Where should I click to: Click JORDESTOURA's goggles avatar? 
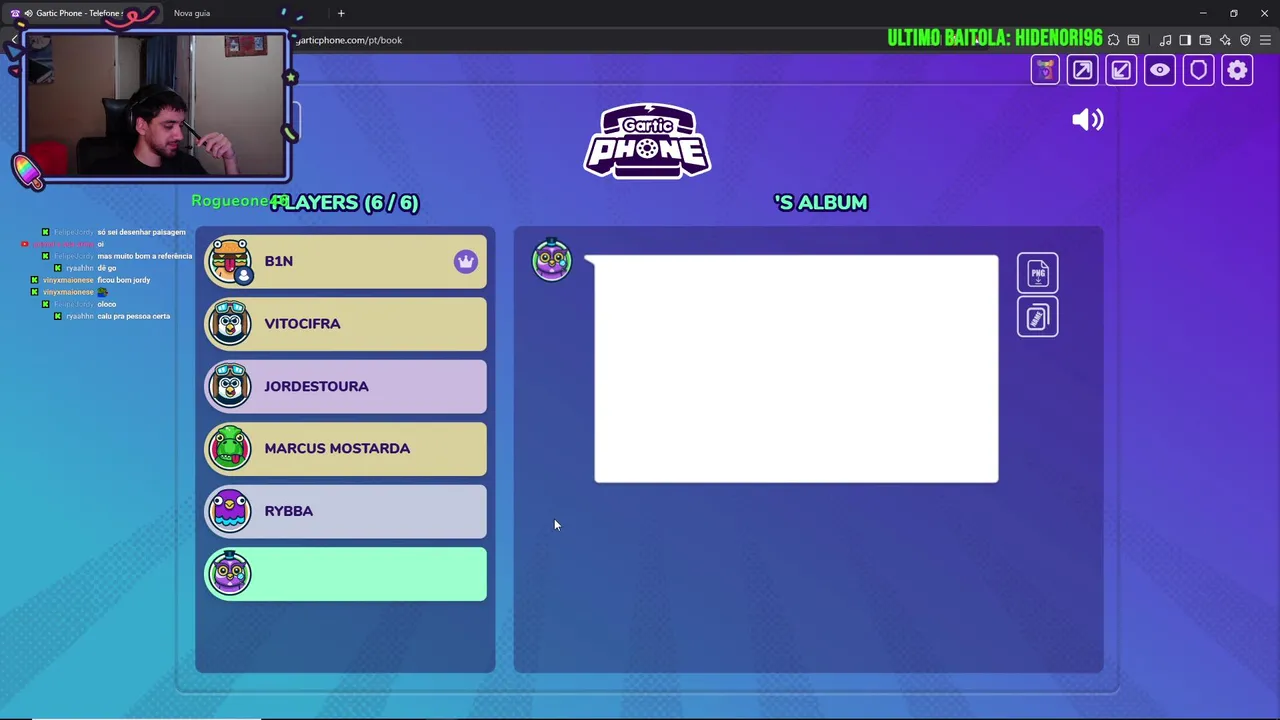click(x=230, y=386)
